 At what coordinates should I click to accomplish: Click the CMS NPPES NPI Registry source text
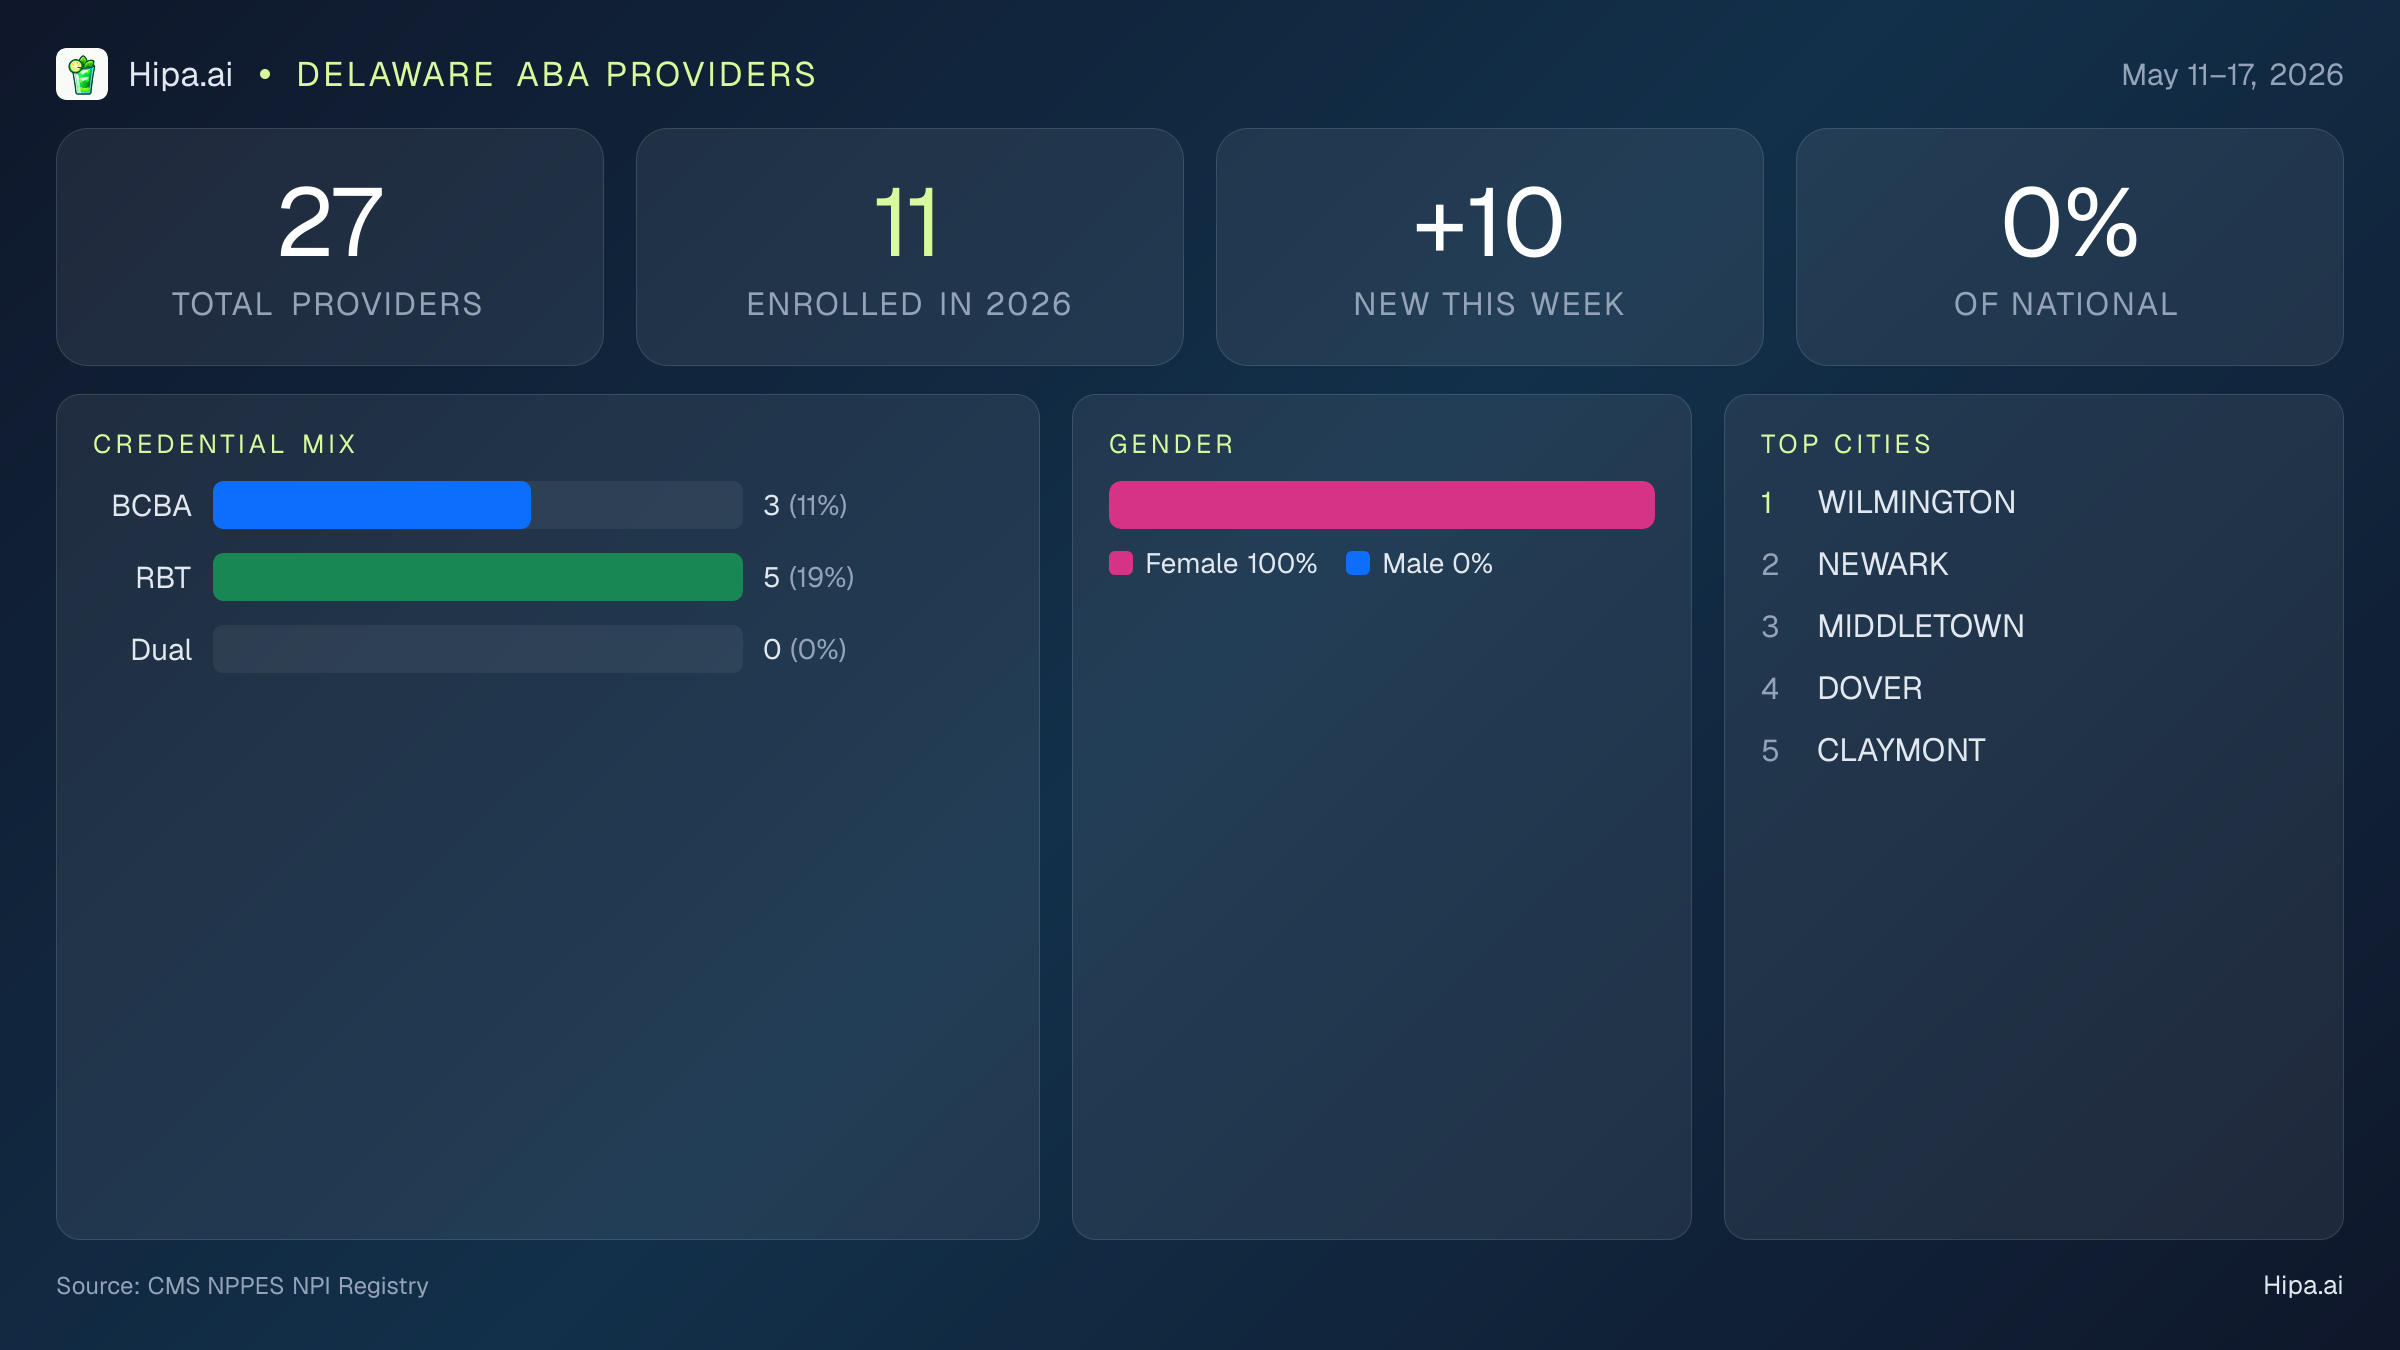288,1286
